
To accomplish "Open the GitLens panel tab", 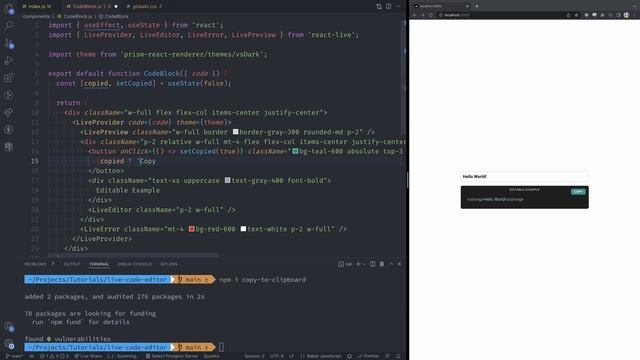I will pyautogui.click(x=169, y=264).
